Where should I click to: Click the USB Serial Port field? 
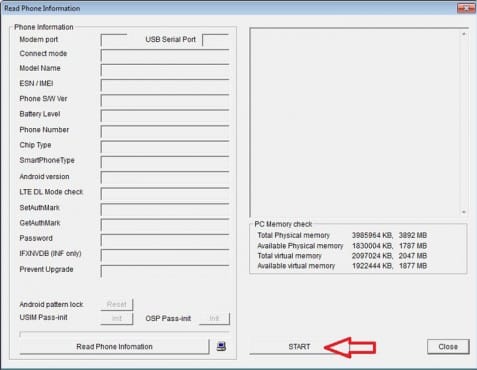coord(216,40)
